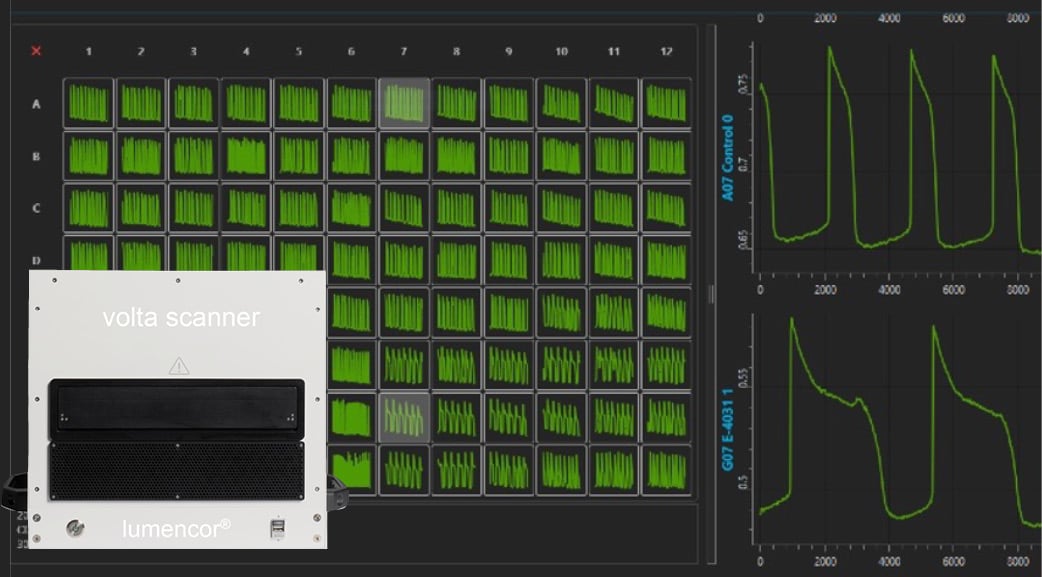Screen dimensions: 1042x577
Task: Choose well H12 at the grid corner
Action: [666, 468]
